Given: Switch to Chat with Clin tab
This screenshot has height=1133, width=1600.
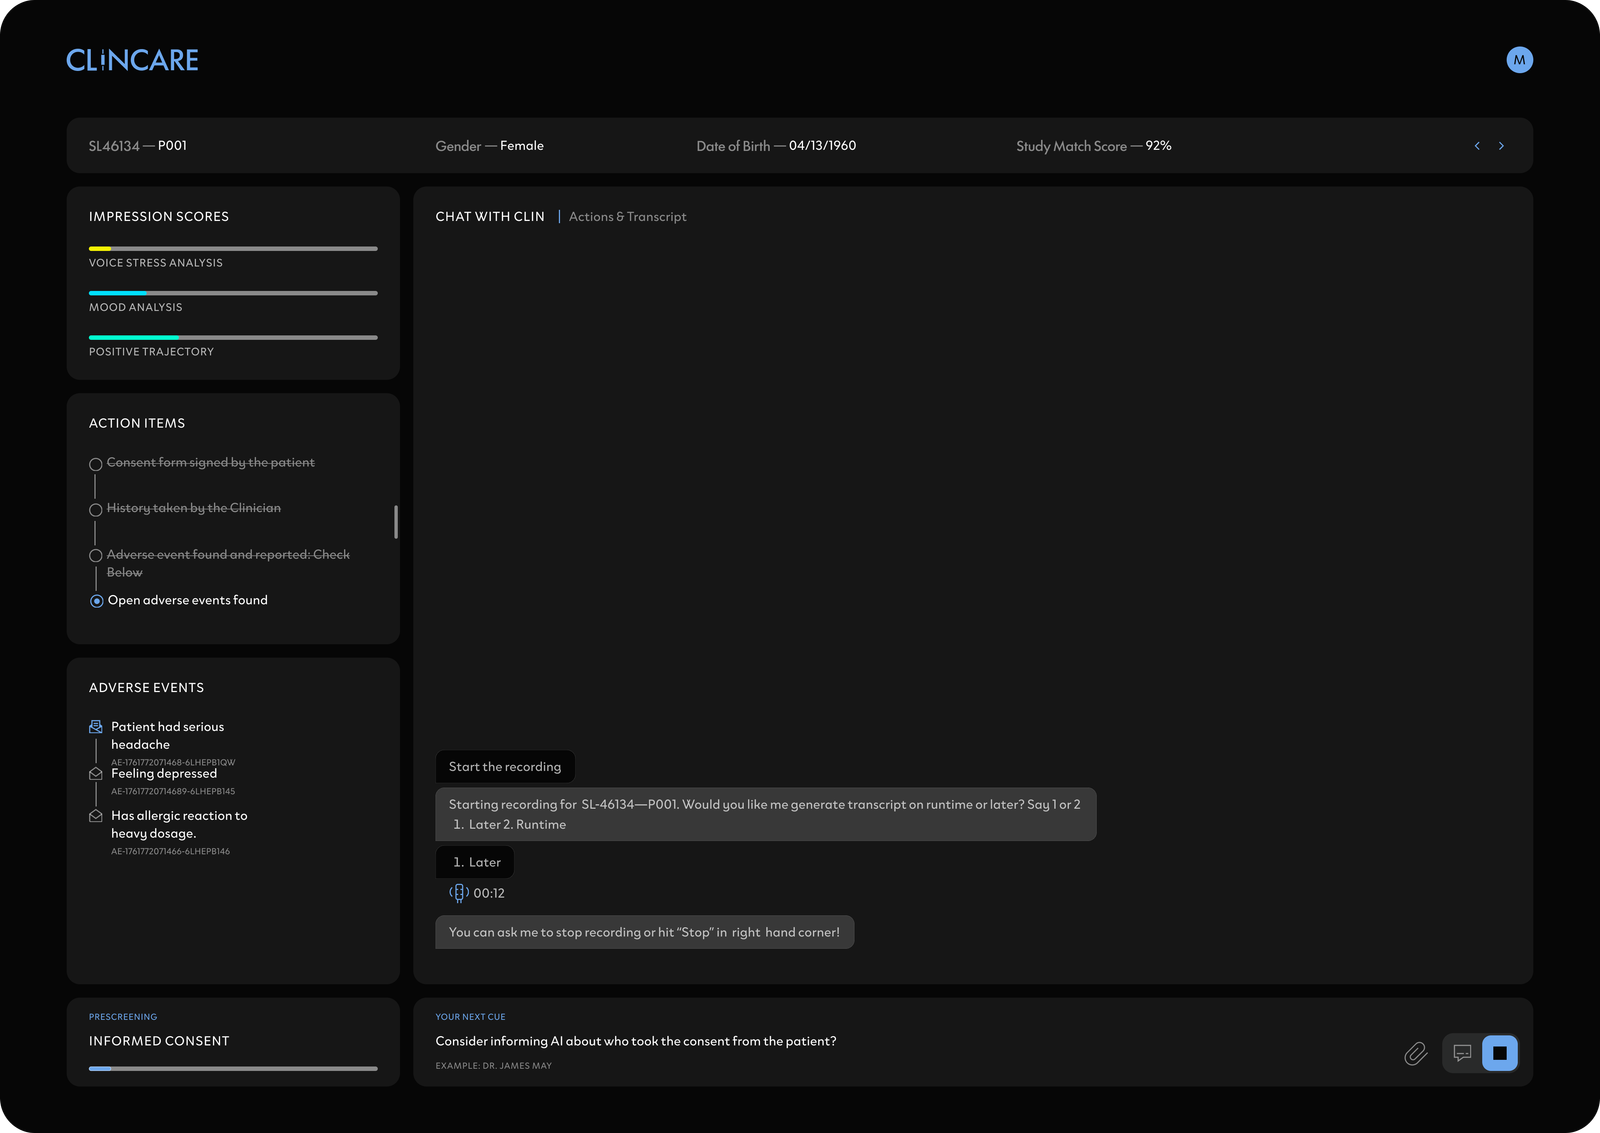Looking at the screenshot, I should pyautogui.click(x=490, y=217).
